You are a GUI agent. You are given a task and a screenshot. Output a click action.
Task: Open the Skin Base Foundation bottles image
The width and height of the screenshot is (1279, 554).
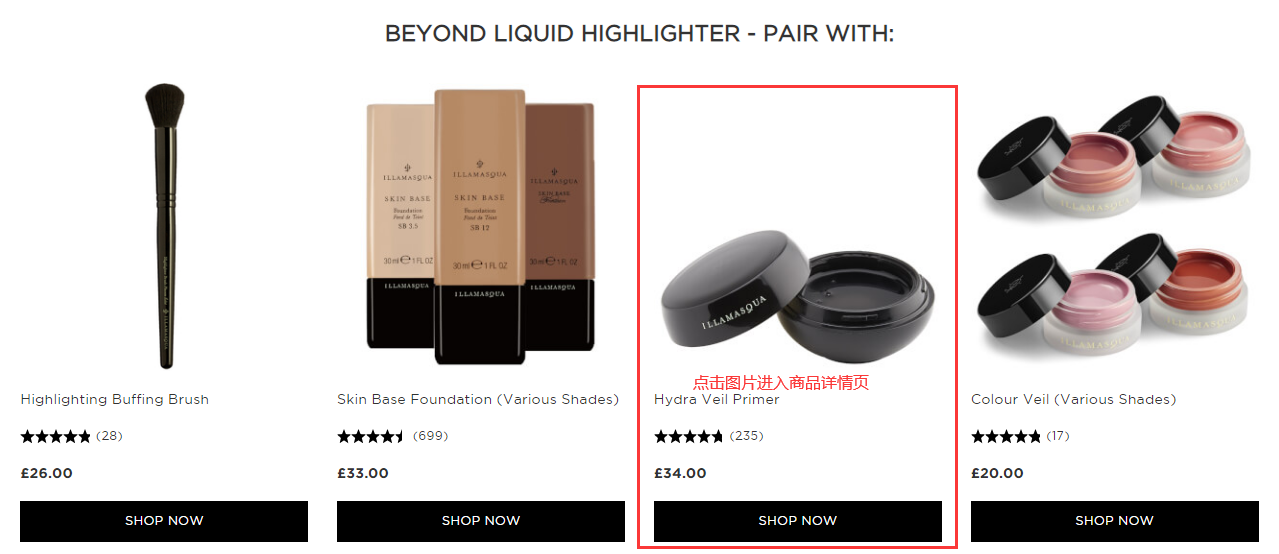click(x=481, y=228)
